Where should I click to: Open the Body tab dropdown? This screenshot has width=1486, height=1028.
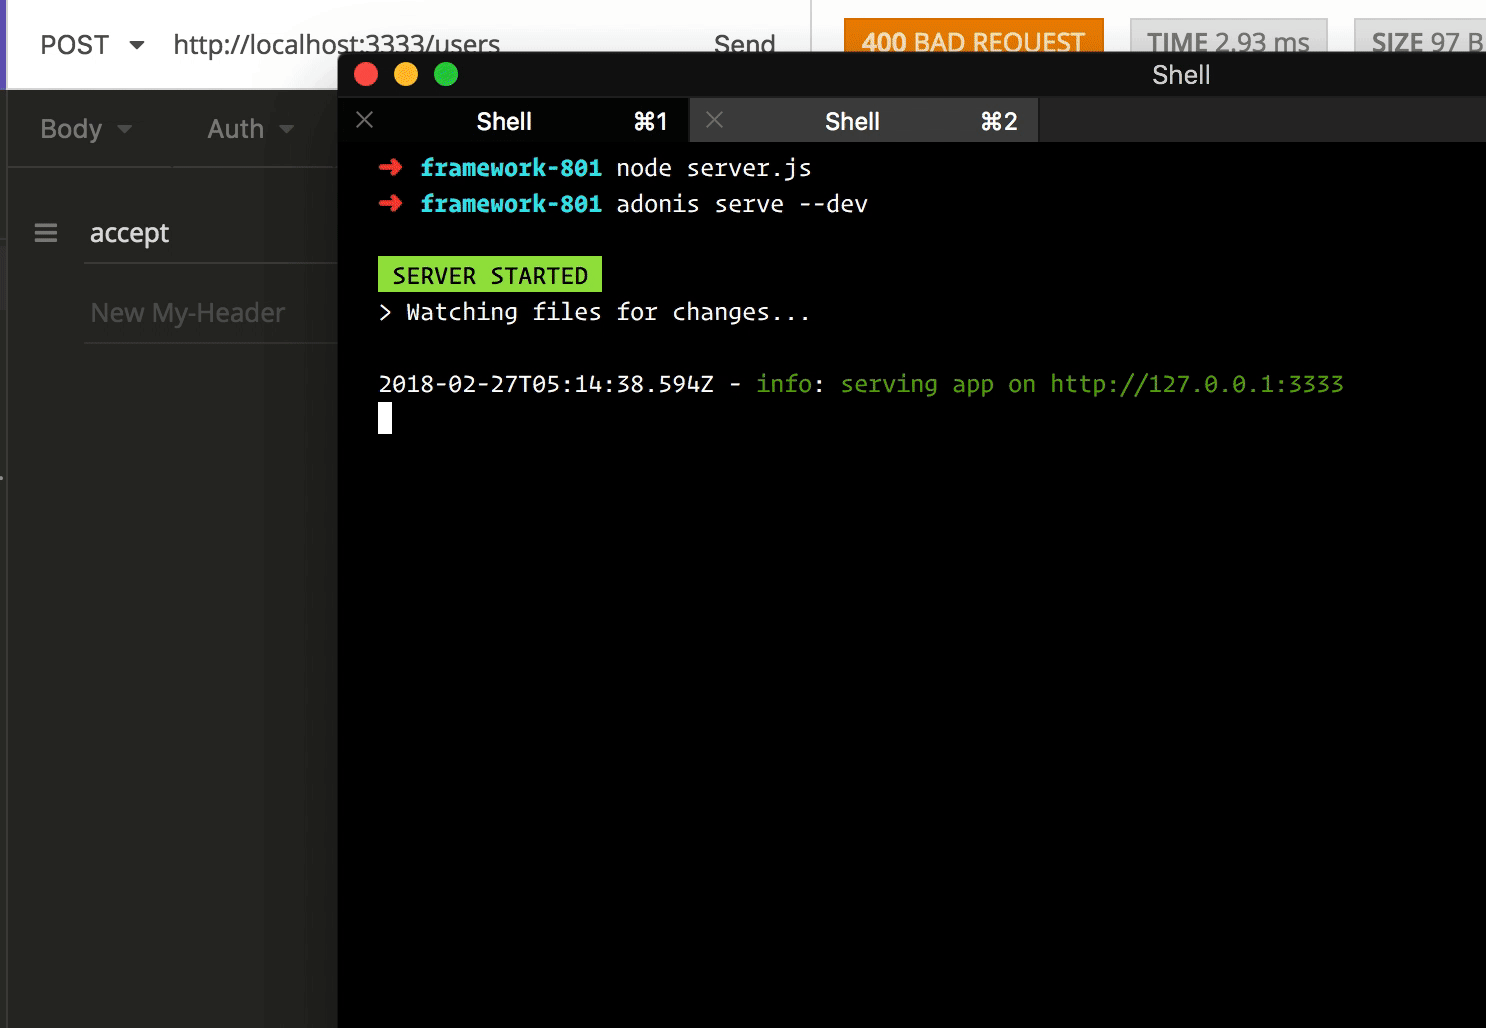coord(86,129)
